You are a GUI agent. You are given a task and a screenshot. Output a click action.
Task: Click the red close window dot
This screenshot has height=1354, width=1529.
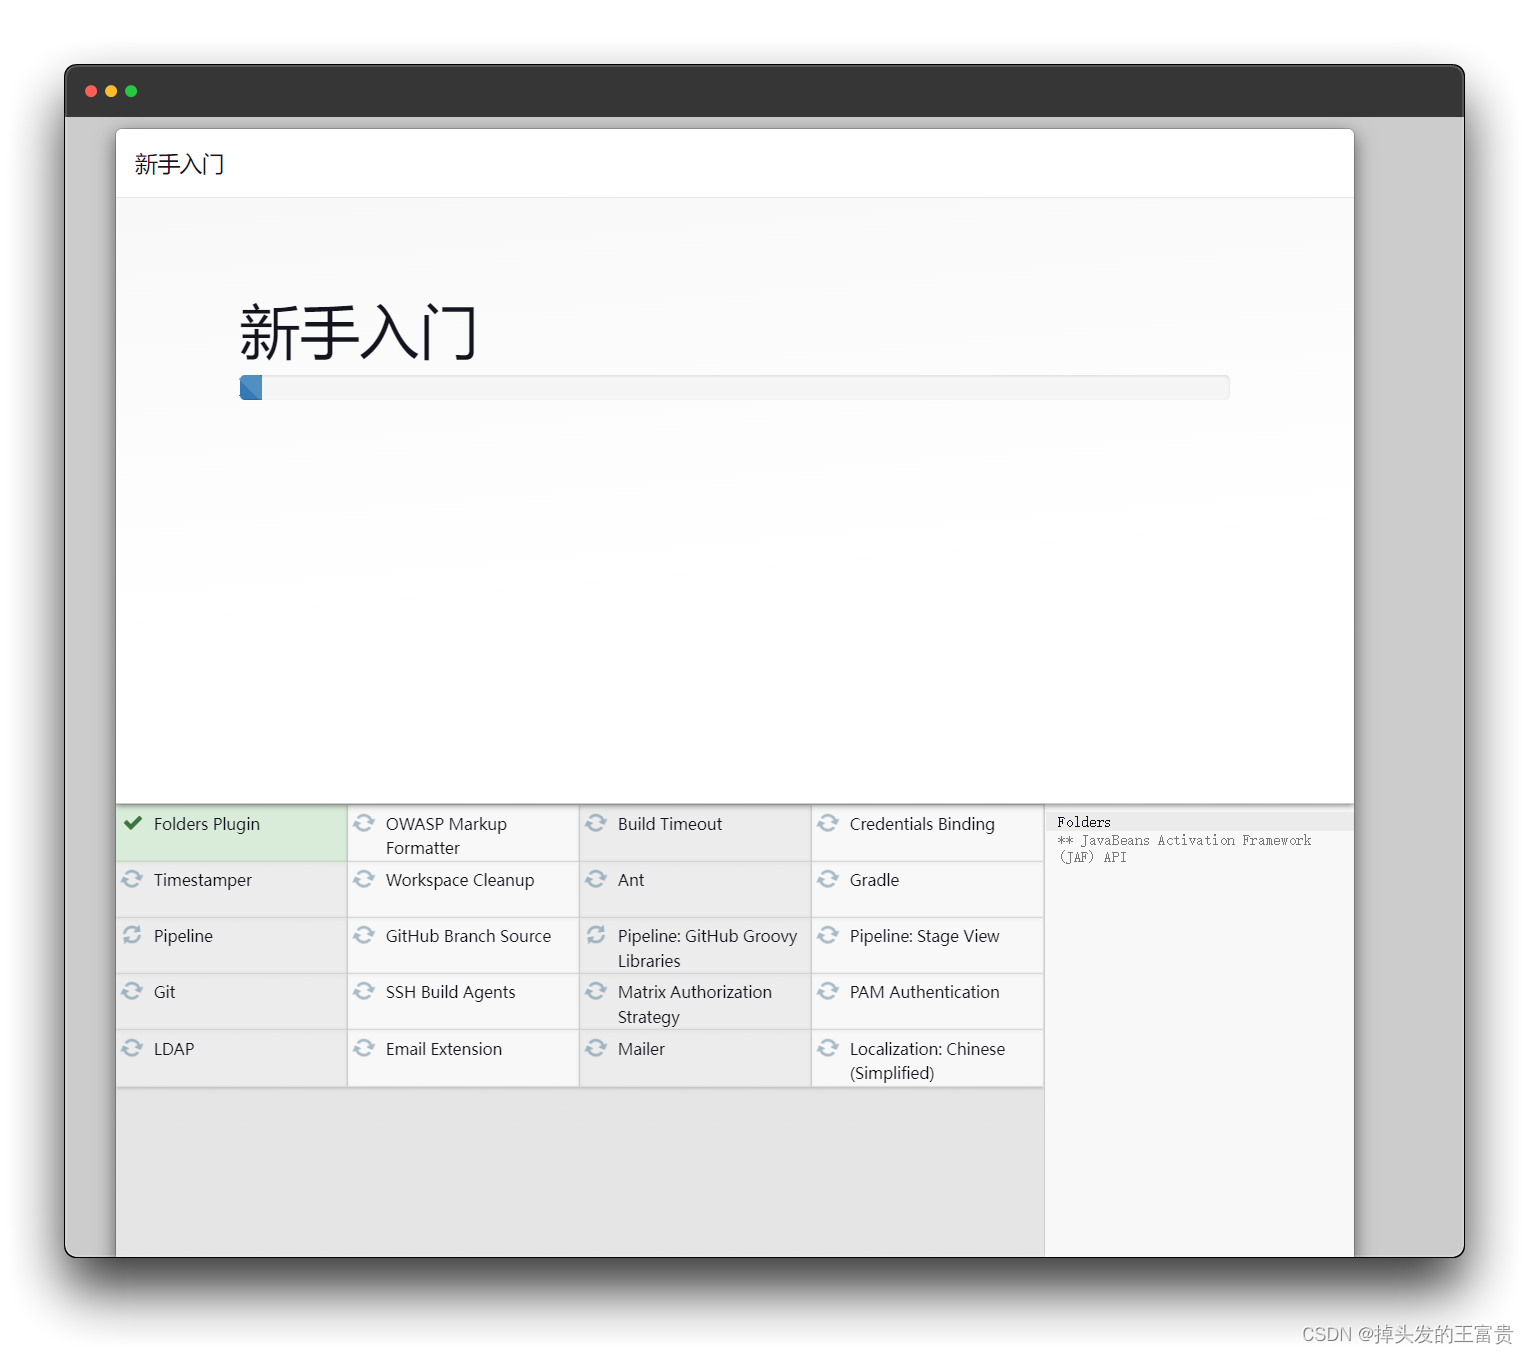(x=91, y=91)
